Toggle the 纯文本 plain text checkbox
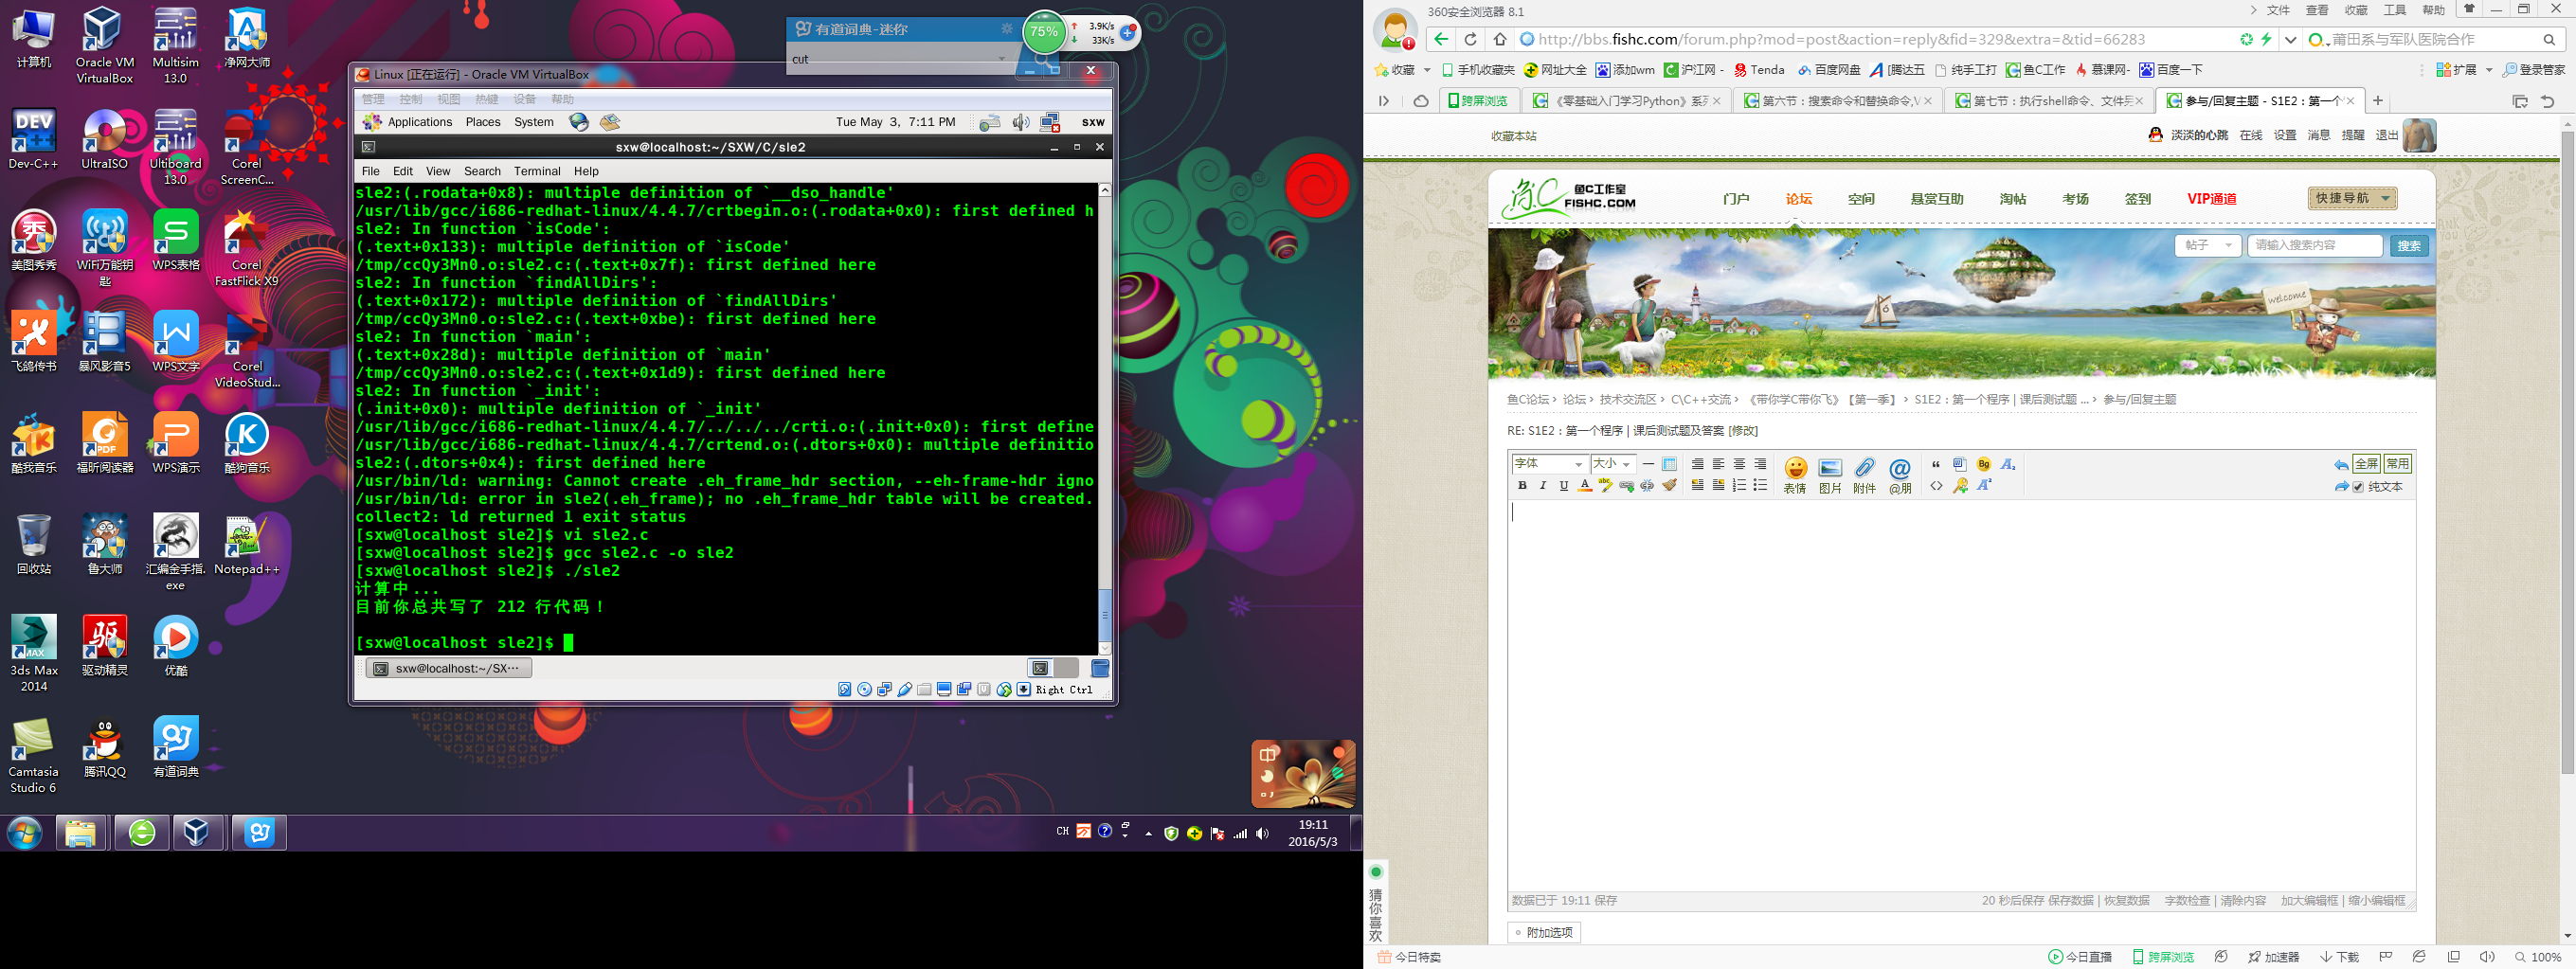The image size is (2576, 969). tap(2359, 487)
